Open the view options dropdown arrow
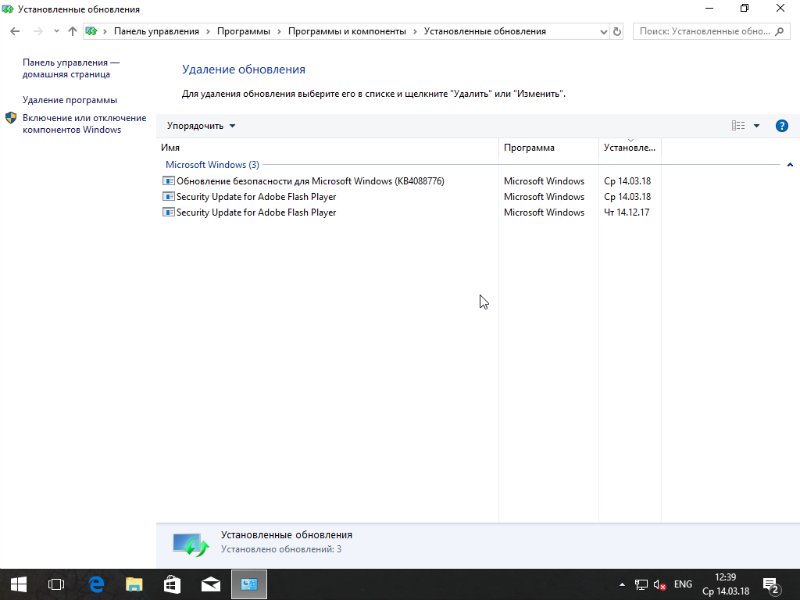This screenshot has width=800, height=600. tap(757, 126)
